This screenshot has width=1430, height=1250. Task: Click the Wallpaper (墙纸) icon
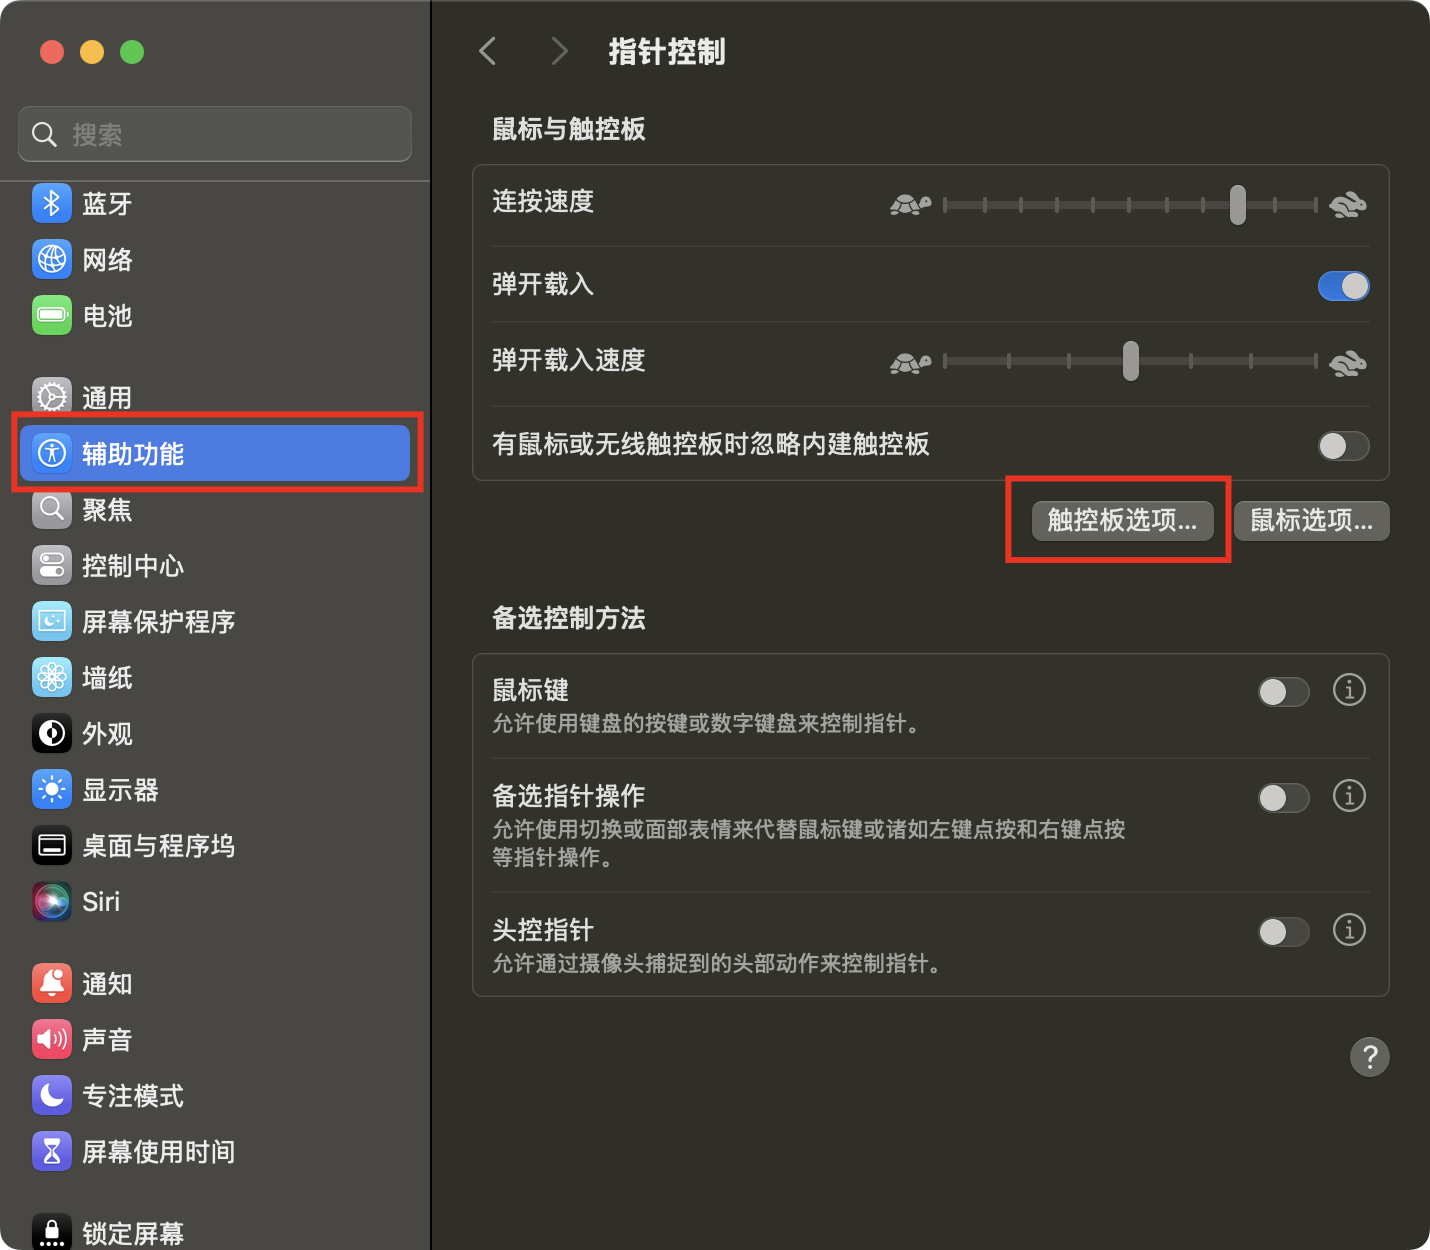click(x=52, y=678)
